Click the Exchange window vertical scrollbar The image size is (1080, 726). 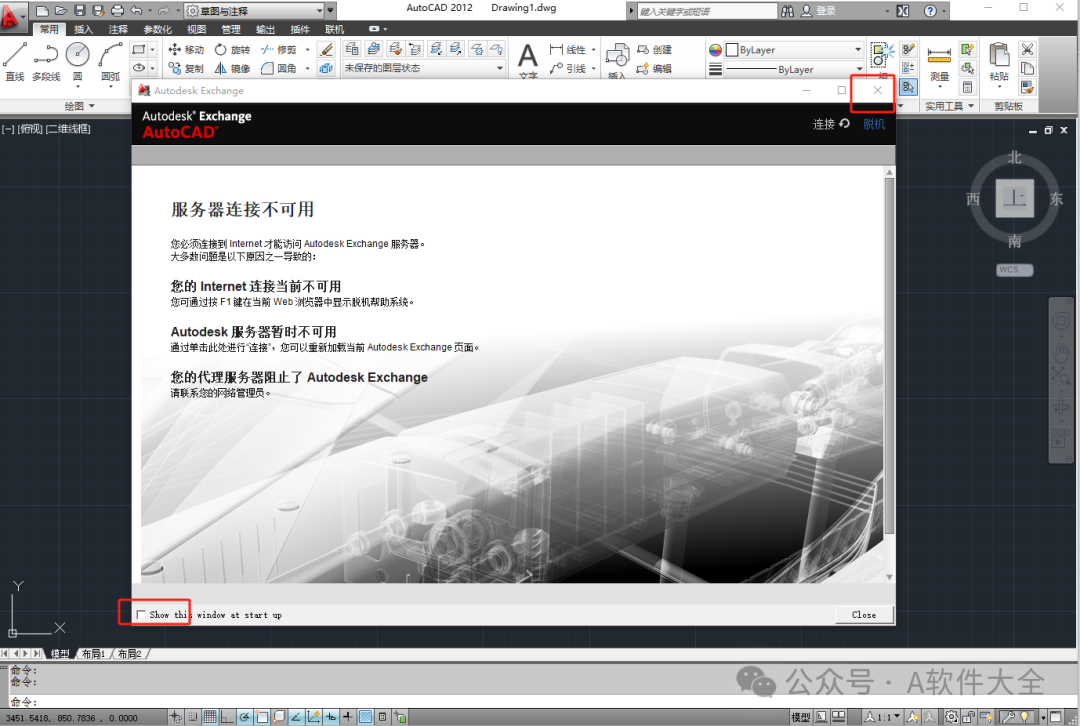click(889, 355)
